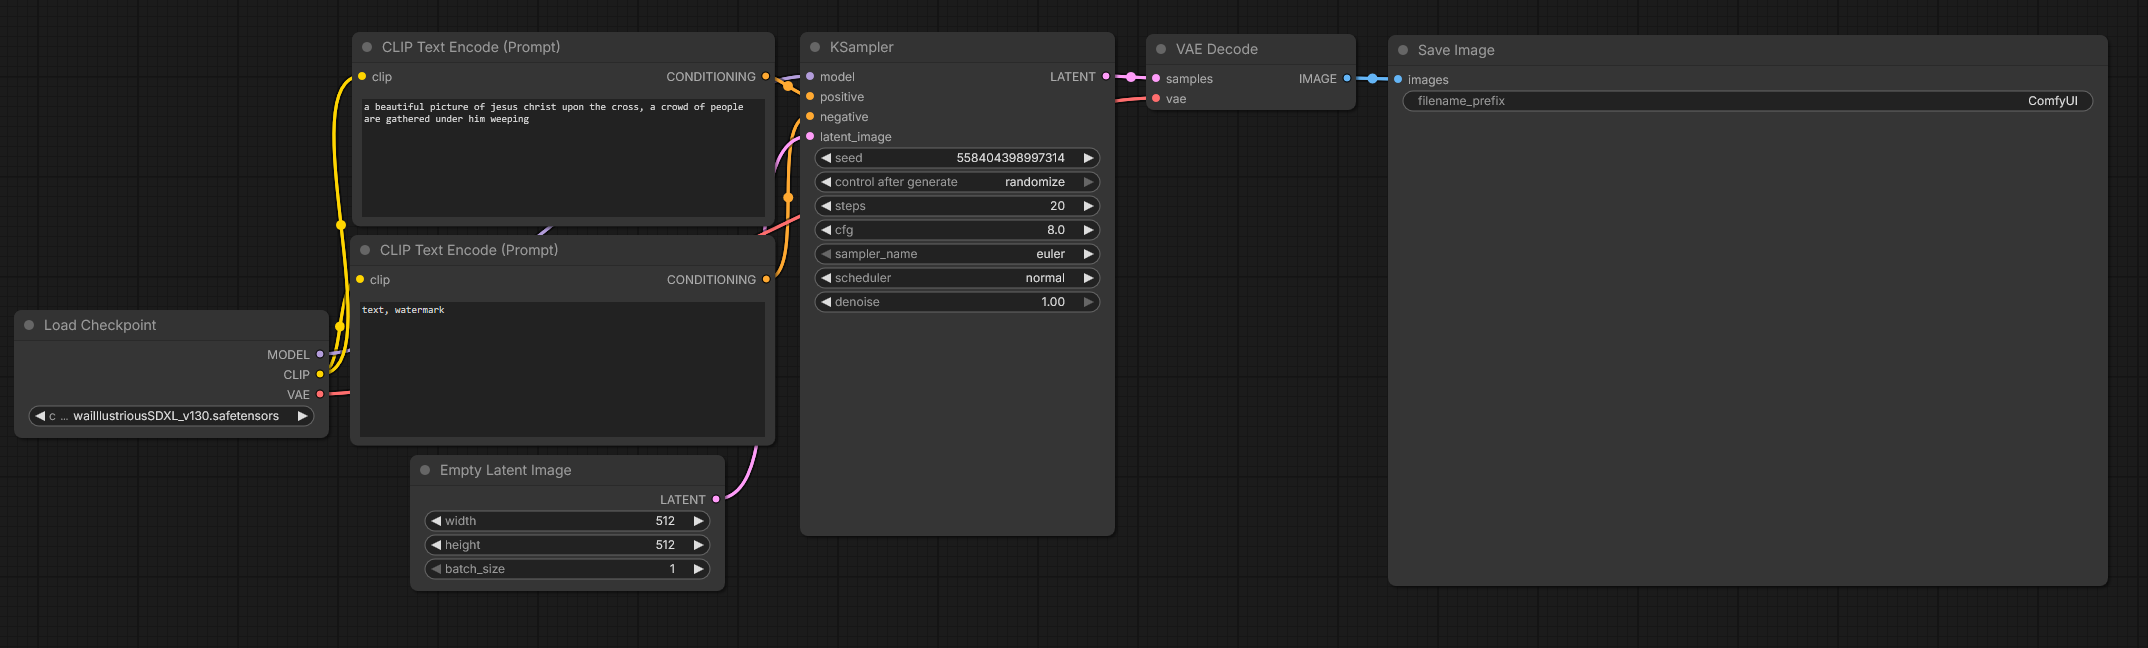Increase width with the right arrow

click(698, 521)
